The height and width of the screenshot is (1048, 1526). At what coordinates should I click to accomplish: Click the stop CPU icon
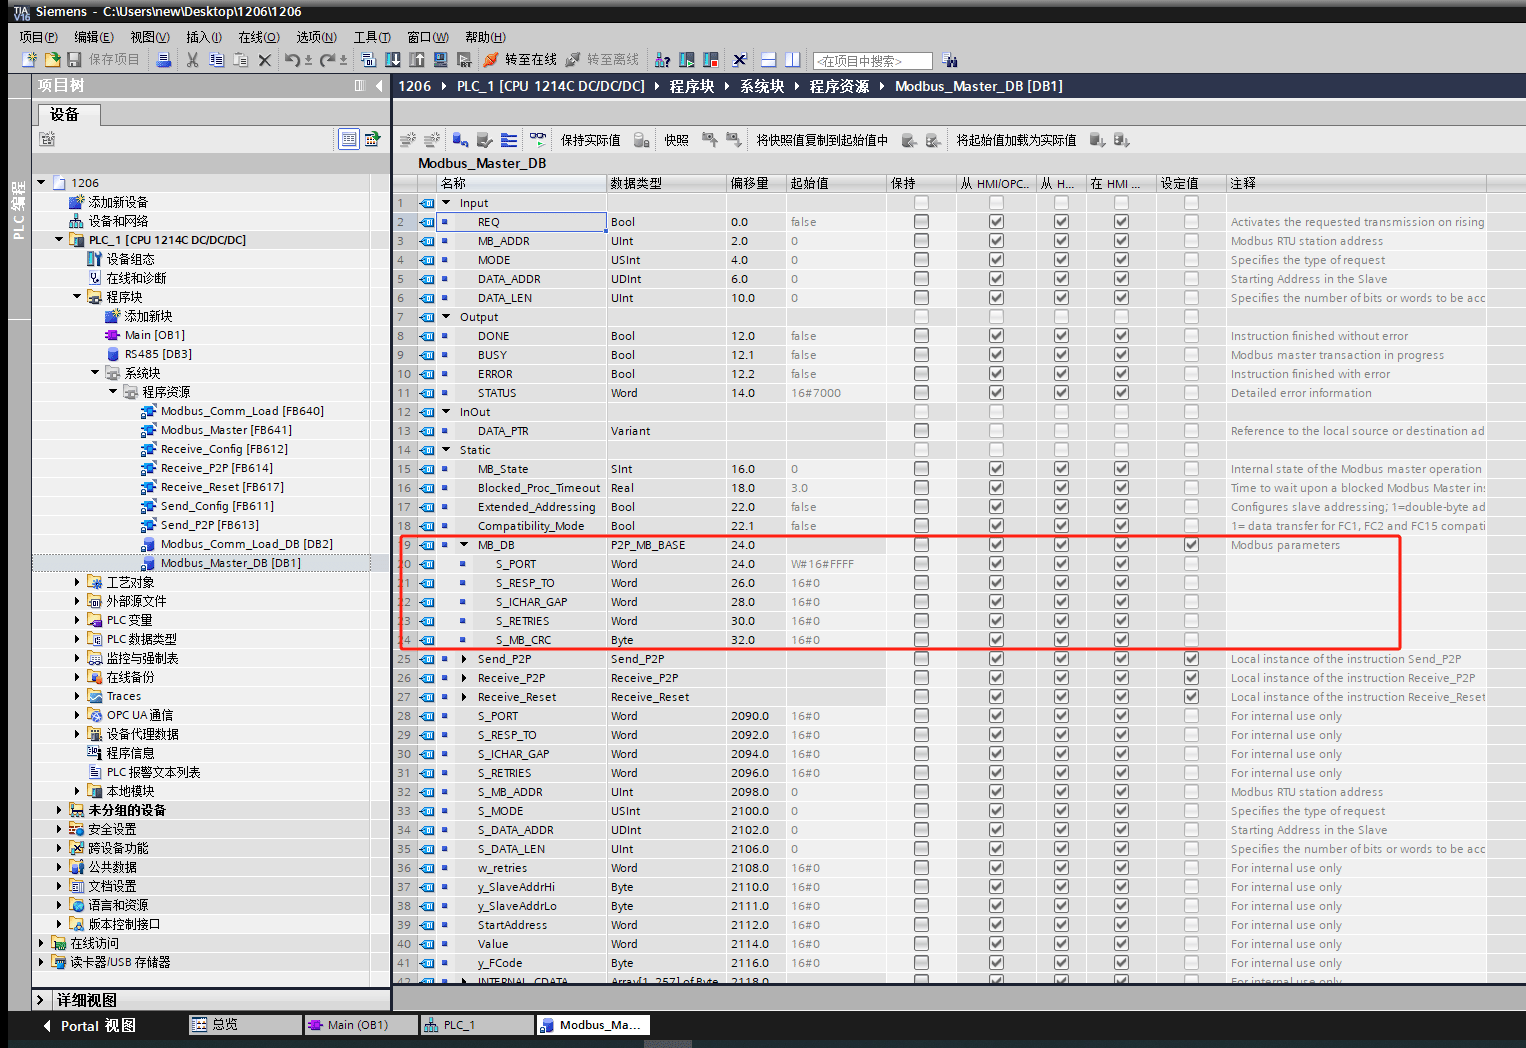pos(711,60)
